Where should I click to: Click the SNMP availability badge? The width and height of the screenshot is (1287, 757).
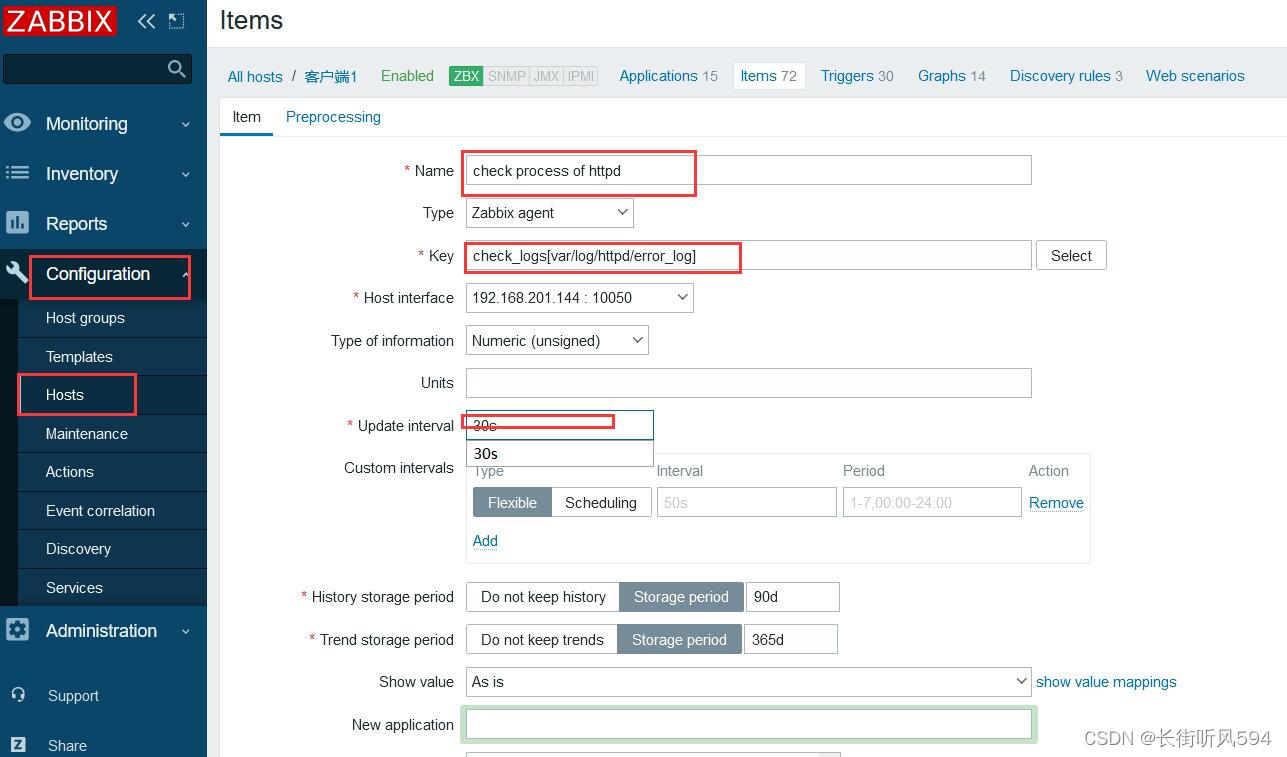click(x=507, y=76)
